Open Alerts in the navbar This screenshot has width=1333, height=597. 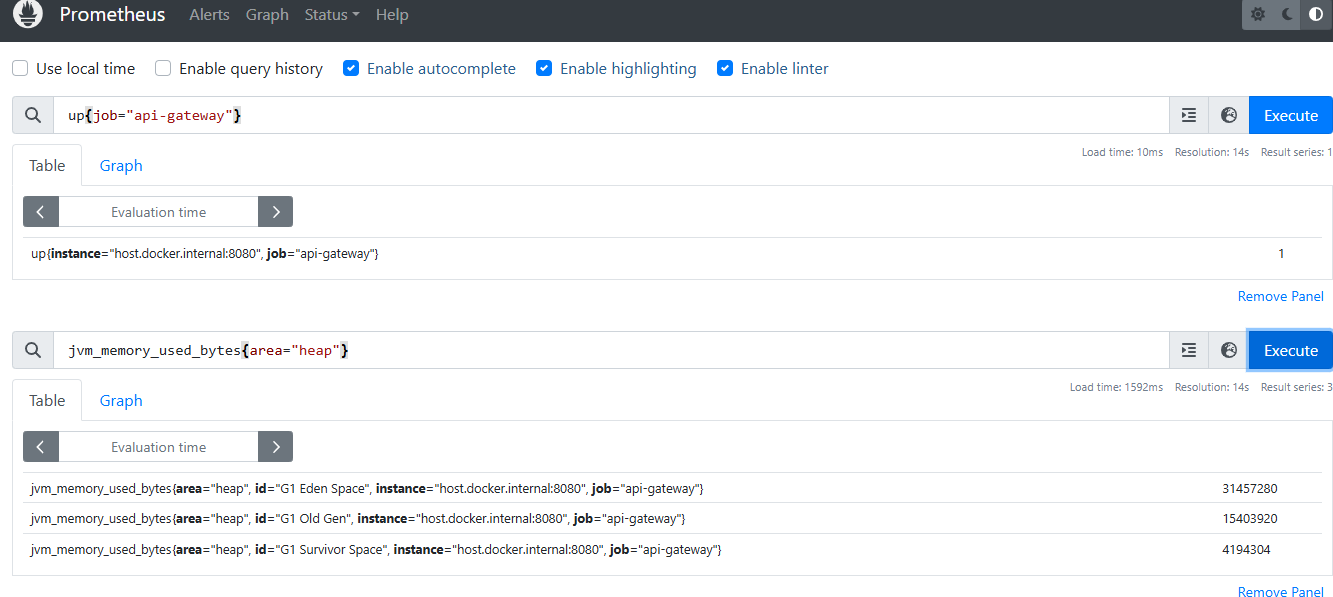[209, 15]
